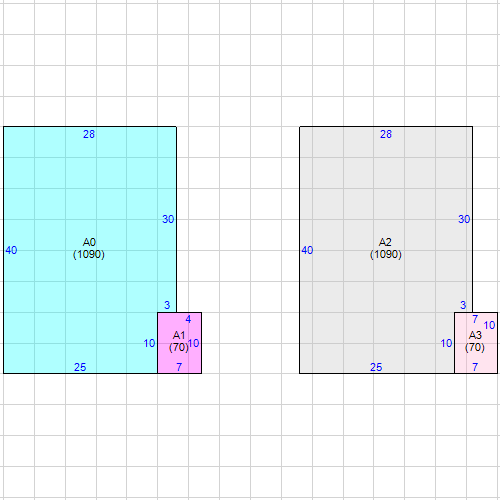
Task: Click the "10" just left of pink A3
Action: (x=446, y=343)
